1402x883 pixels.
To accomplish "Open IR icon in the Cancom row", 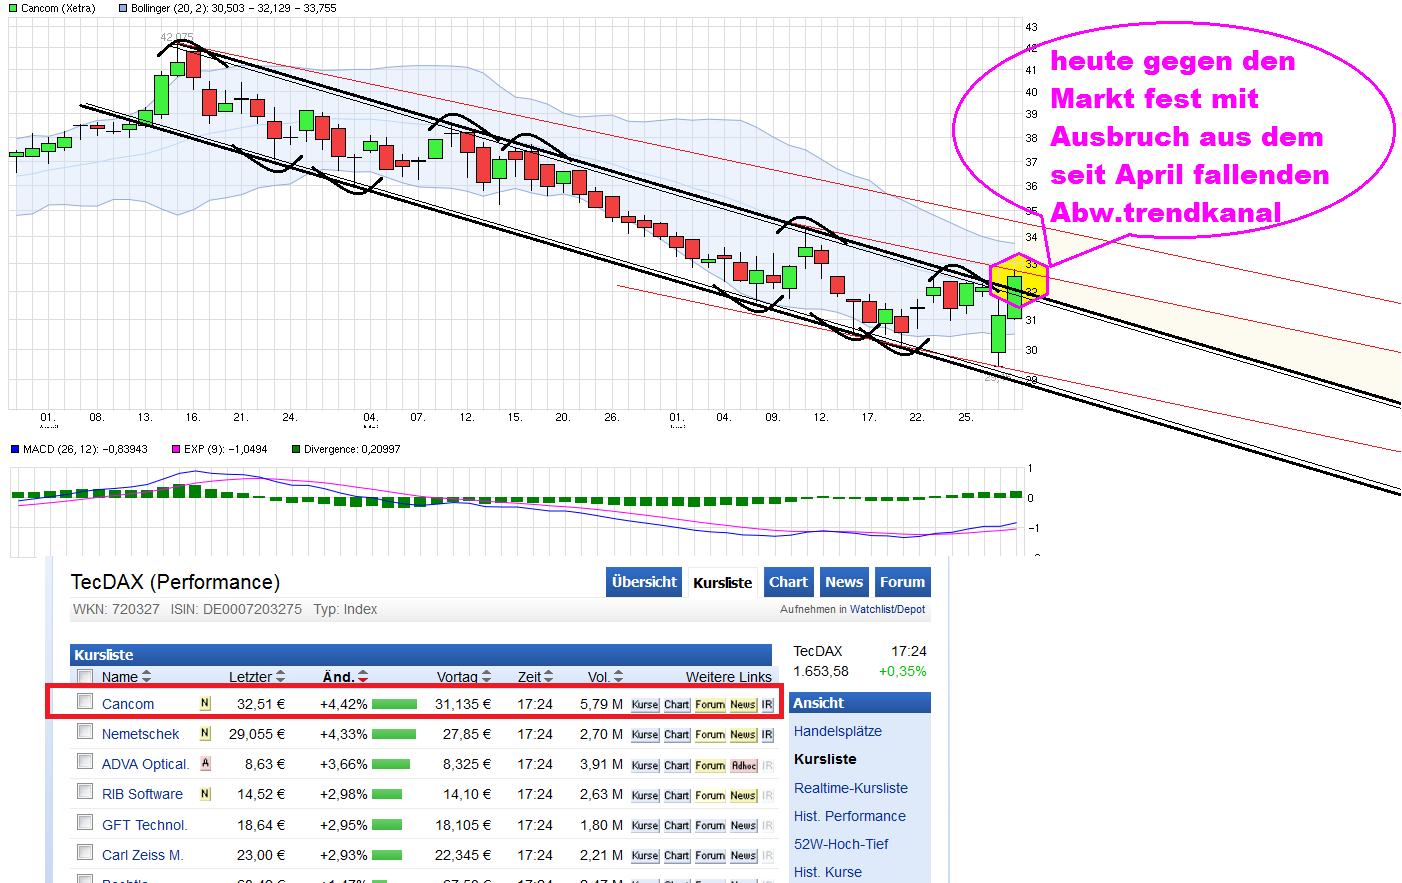I will [767, 705].
